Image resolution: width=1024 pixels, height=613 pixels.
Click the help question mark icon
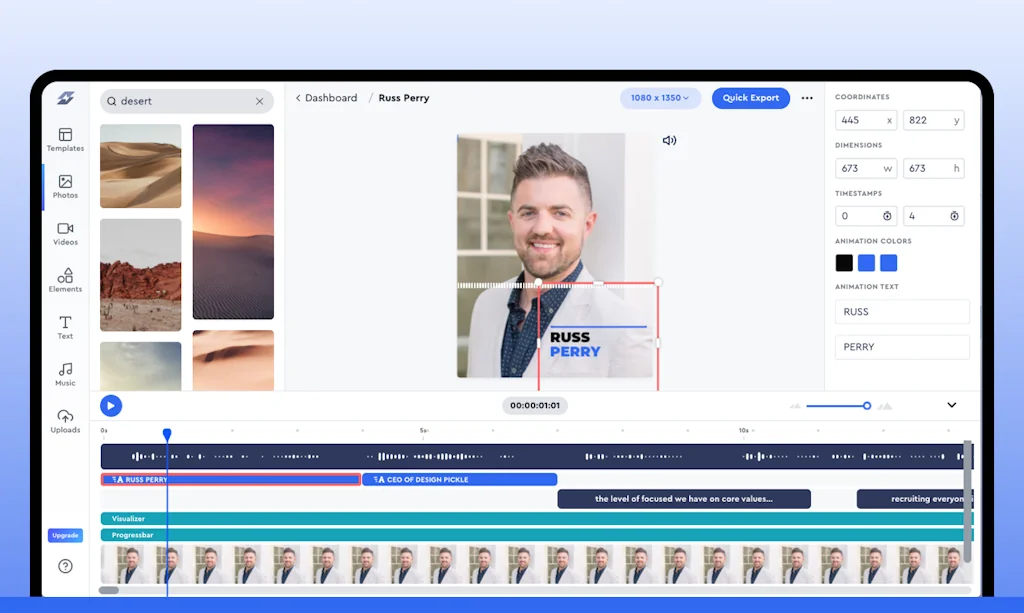point(65,566)
